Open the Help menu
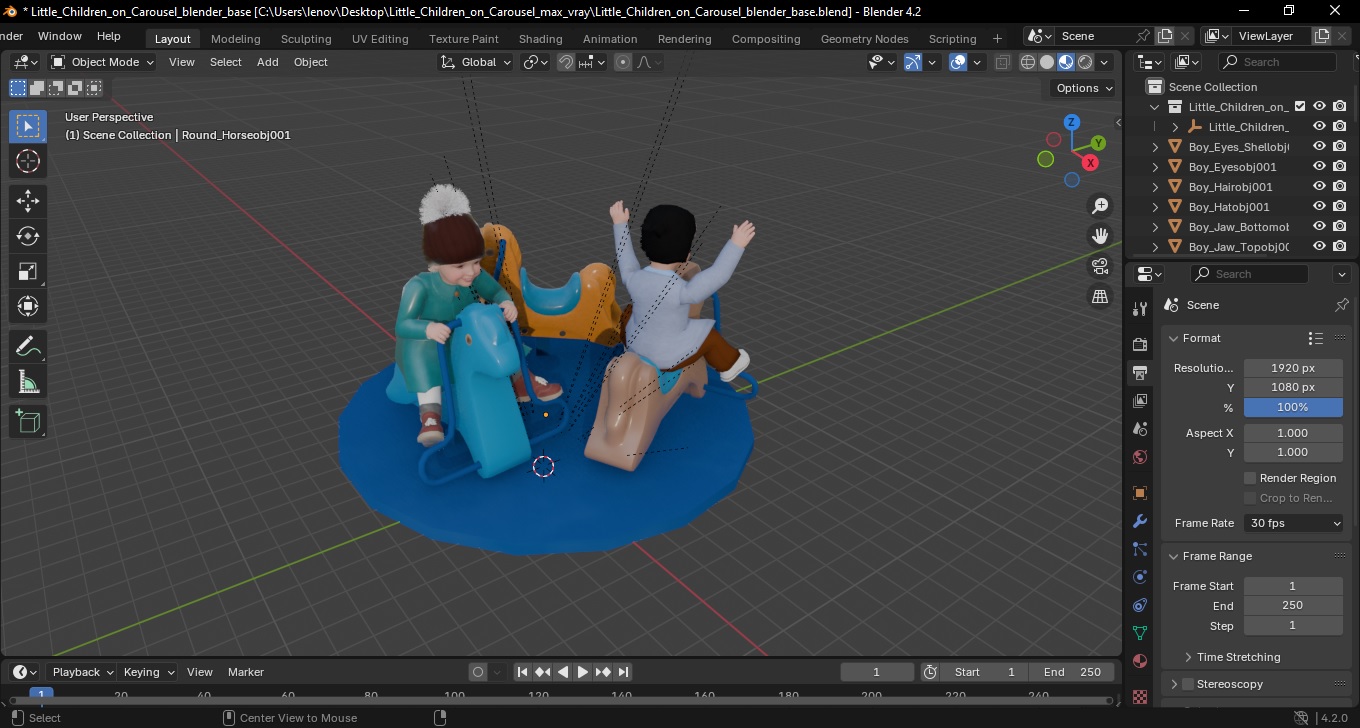Image resolution: width=1360 pixels, height=728 pixels. click(109, 36)
